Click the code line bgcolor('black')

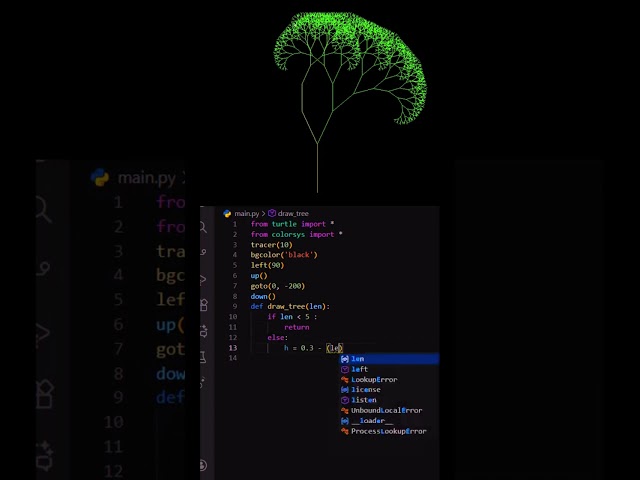click(x=284, y=255)
